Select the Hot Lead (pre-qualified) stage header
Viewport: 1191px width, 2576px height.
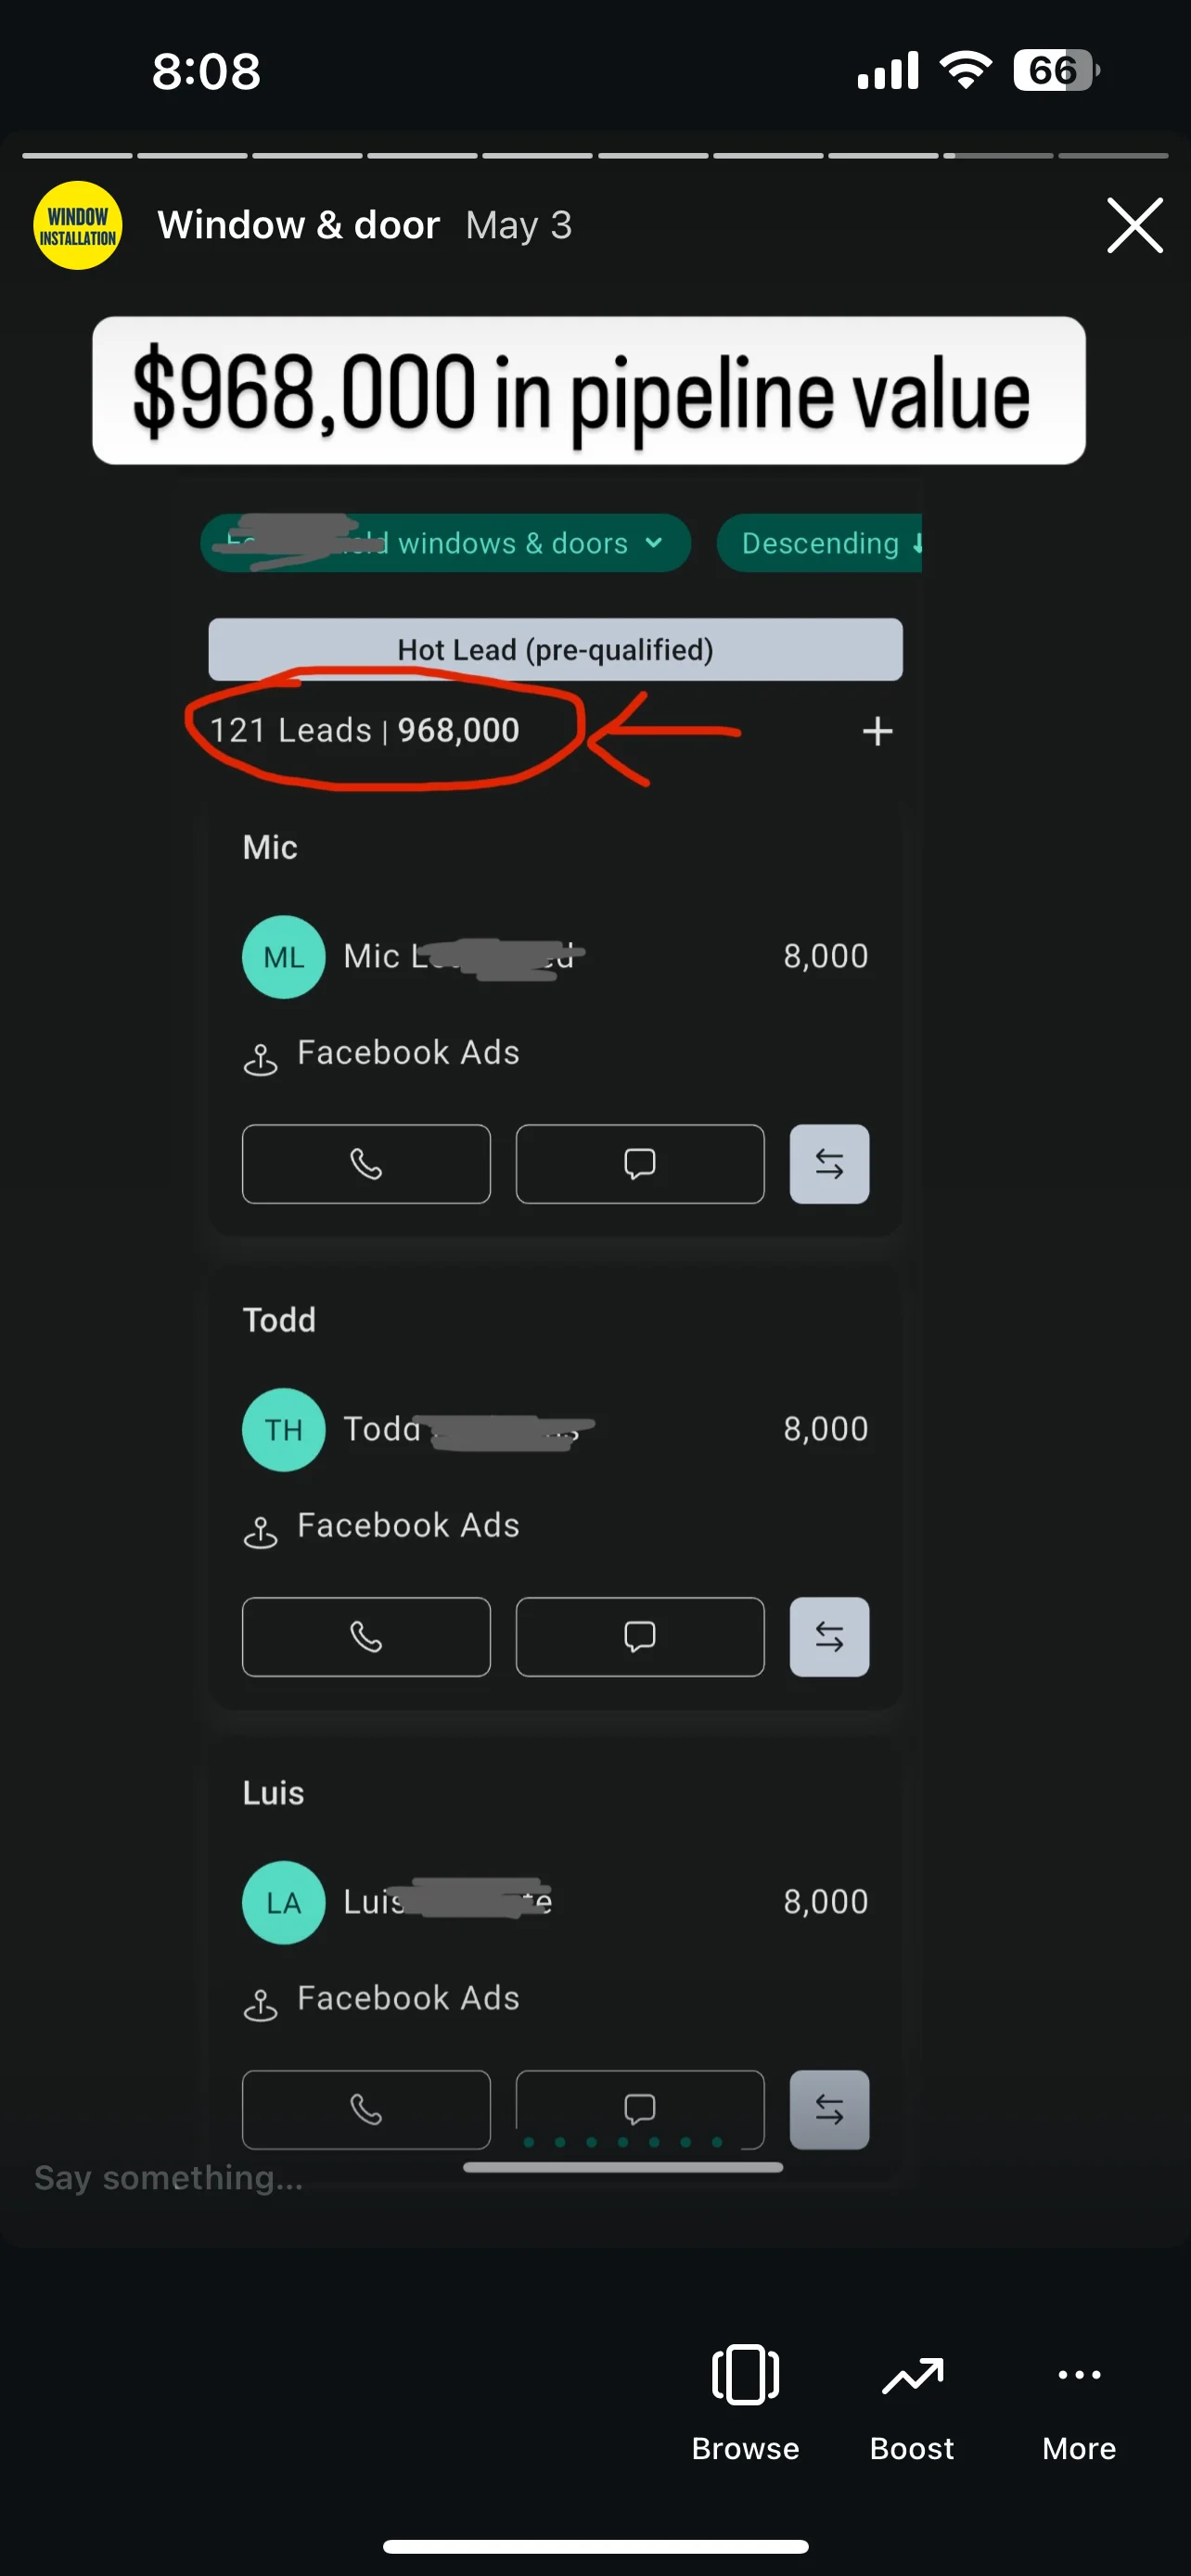(555, 650)
